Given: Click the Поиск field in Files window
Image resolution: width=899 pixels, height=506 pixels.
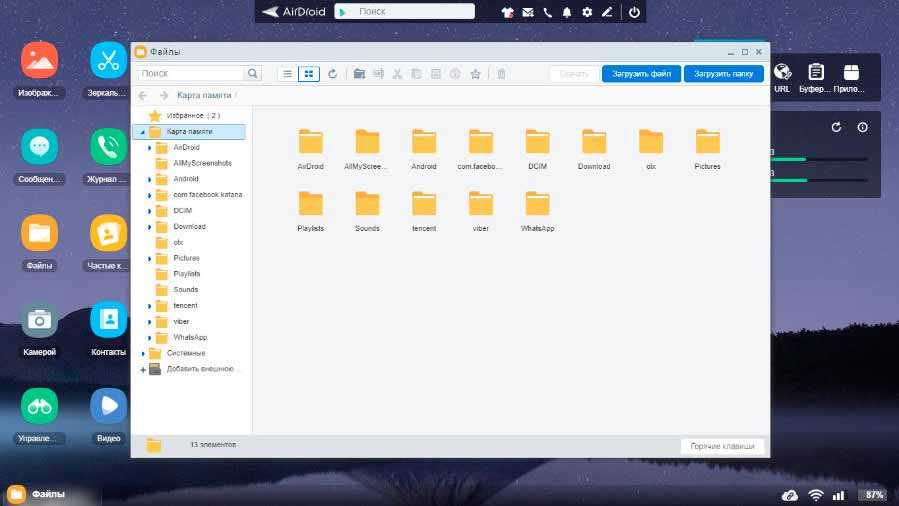Looking at the screenshot, I should [190, 74].
